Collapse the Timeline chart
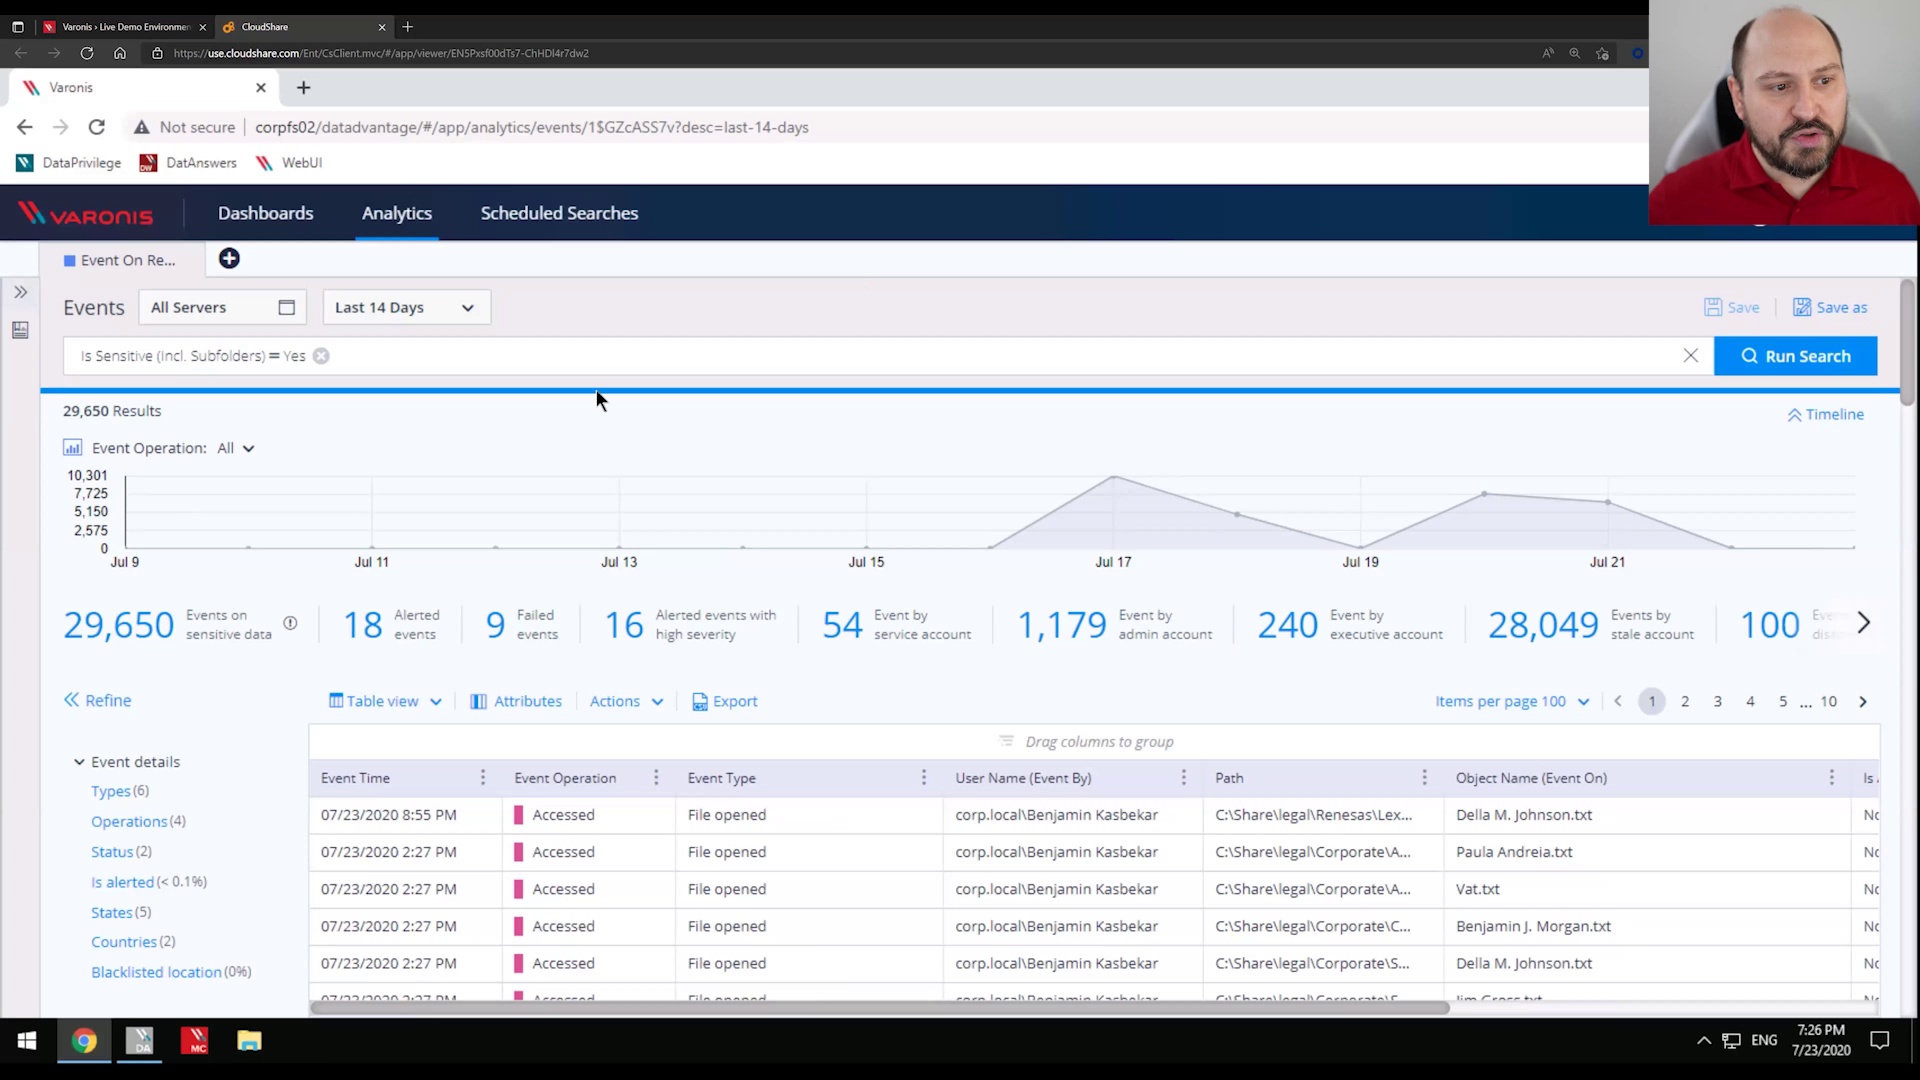The height and width of the screenshot is (1080, 1920). point(1825,414)
